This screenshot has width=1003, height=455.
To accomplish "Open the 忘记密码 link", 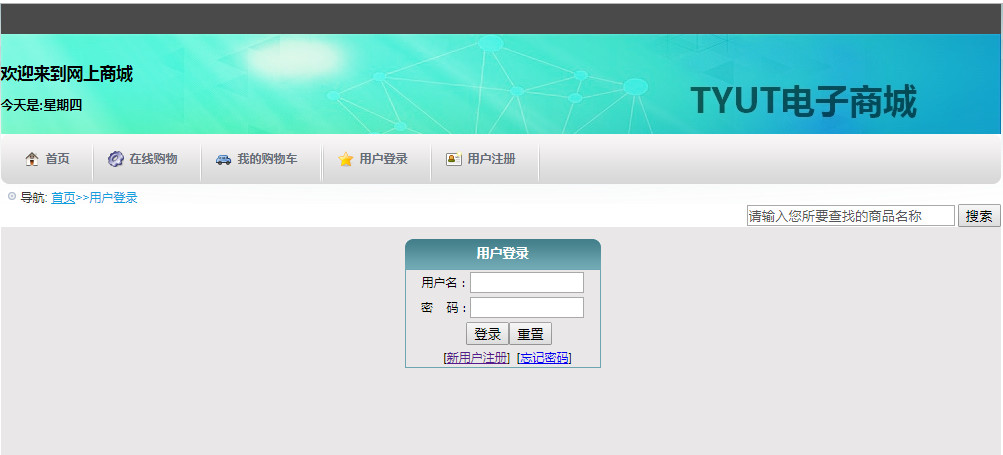I will coord(544,358).
